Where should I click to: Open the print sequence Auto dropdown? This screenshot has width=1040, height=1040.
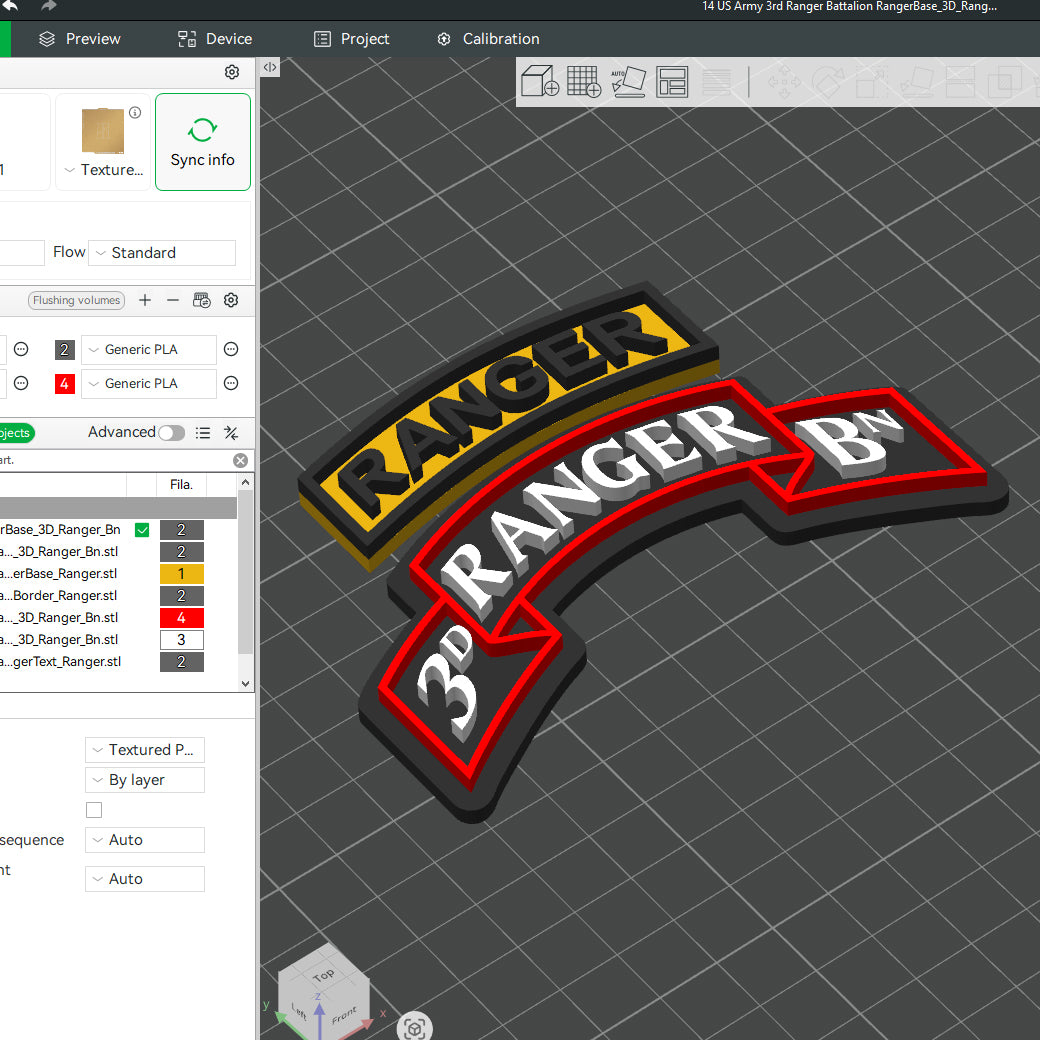click(144, 840)
